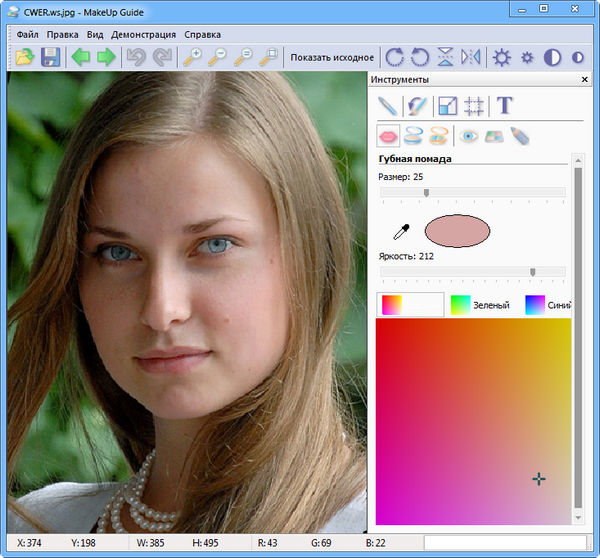This screenshot has height=558, width=600.
Task: Open the Справка menu
Action: click(203, 34)
